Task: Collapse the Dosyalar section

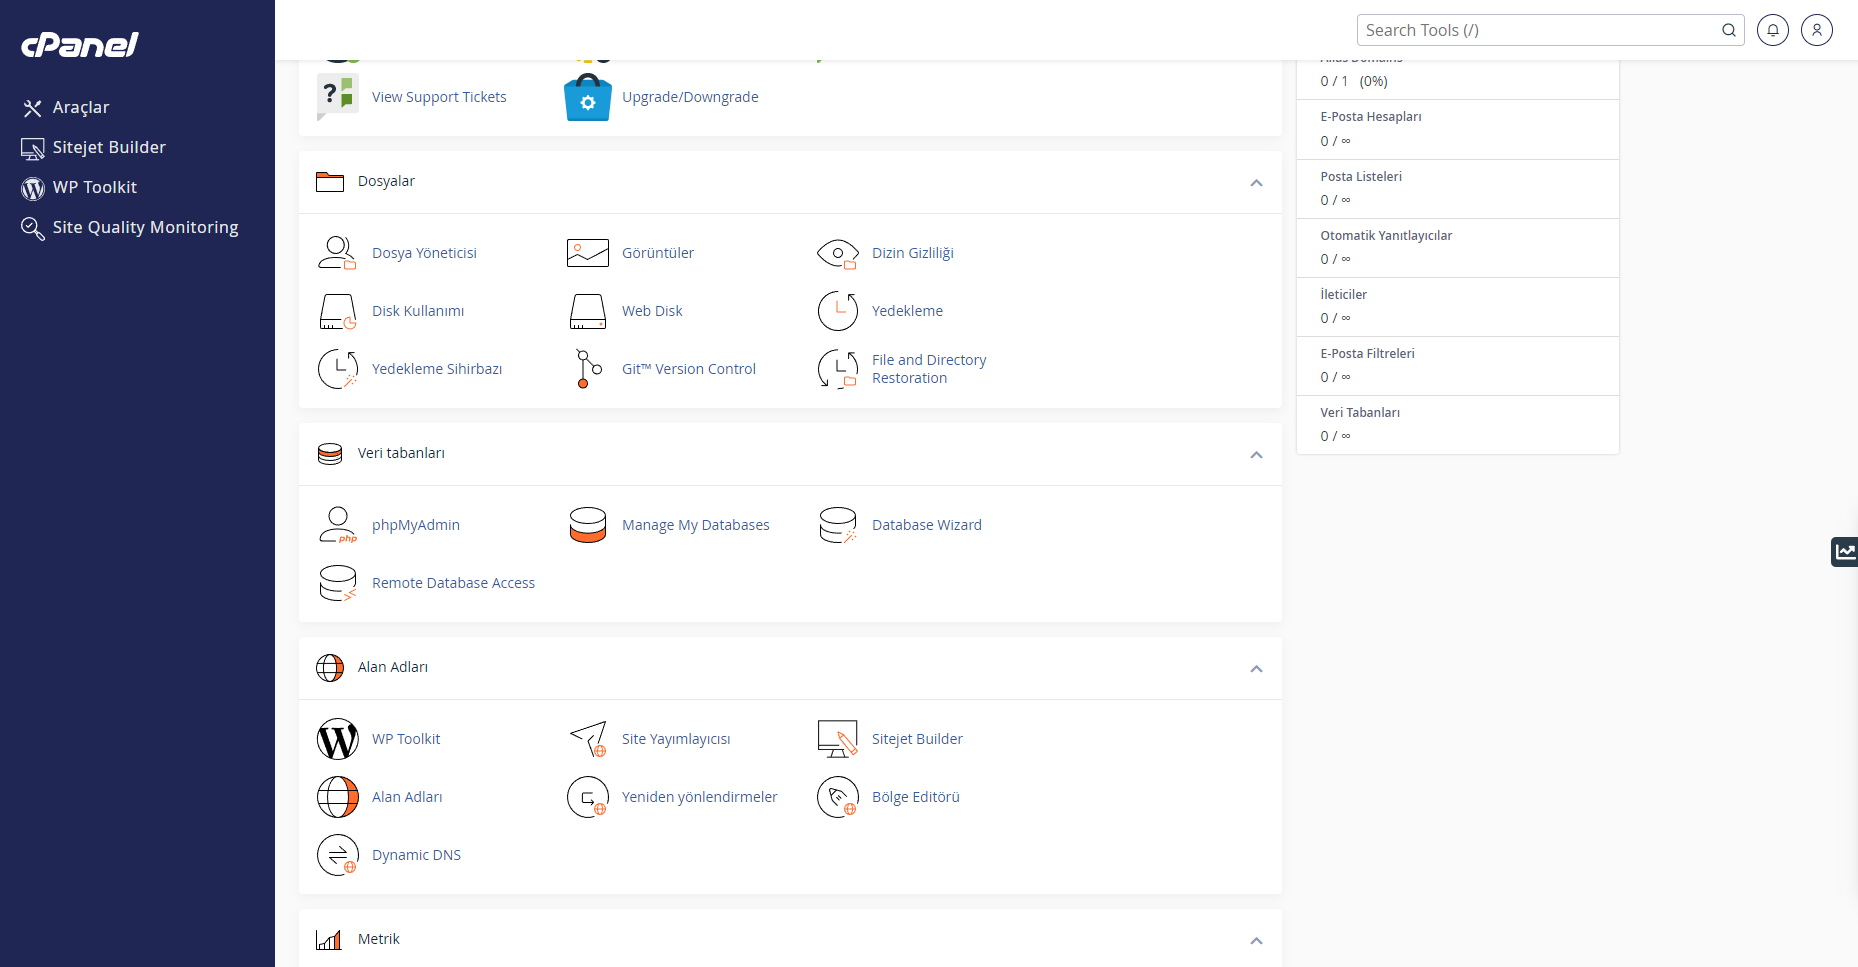Action: (1256, 183)
